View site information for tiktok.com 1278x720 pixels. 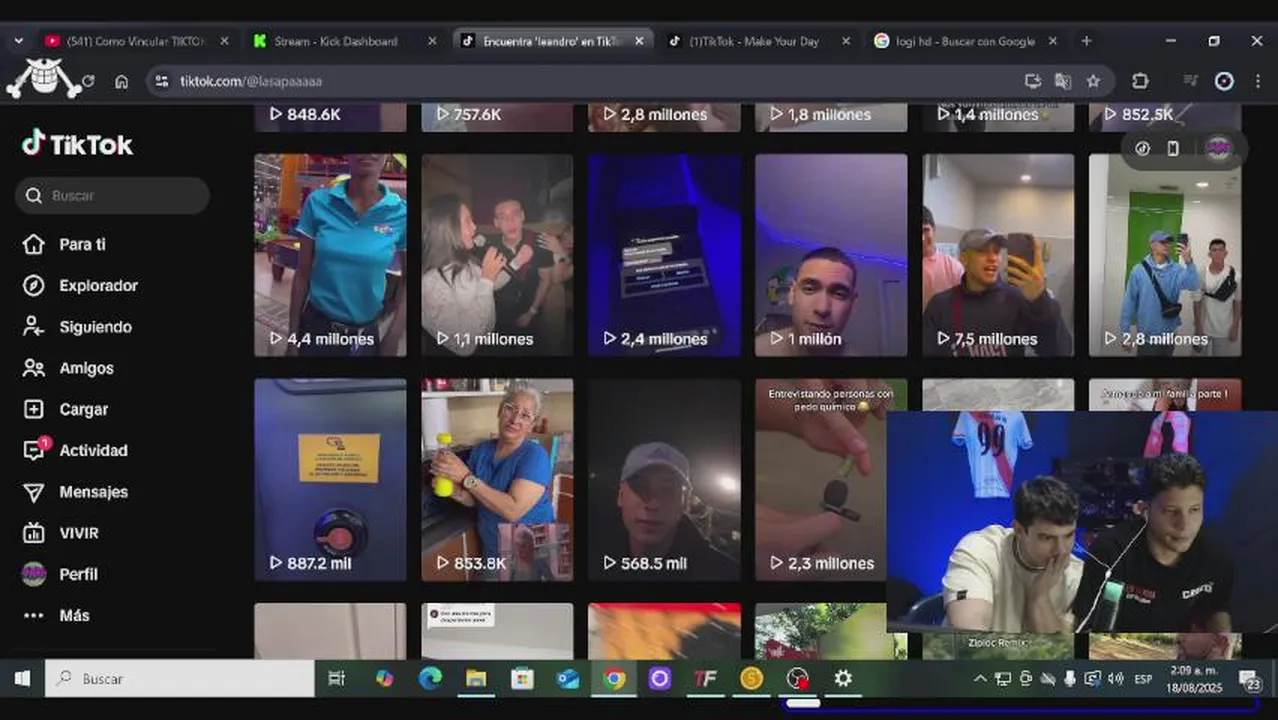click(x=163, y=81)
